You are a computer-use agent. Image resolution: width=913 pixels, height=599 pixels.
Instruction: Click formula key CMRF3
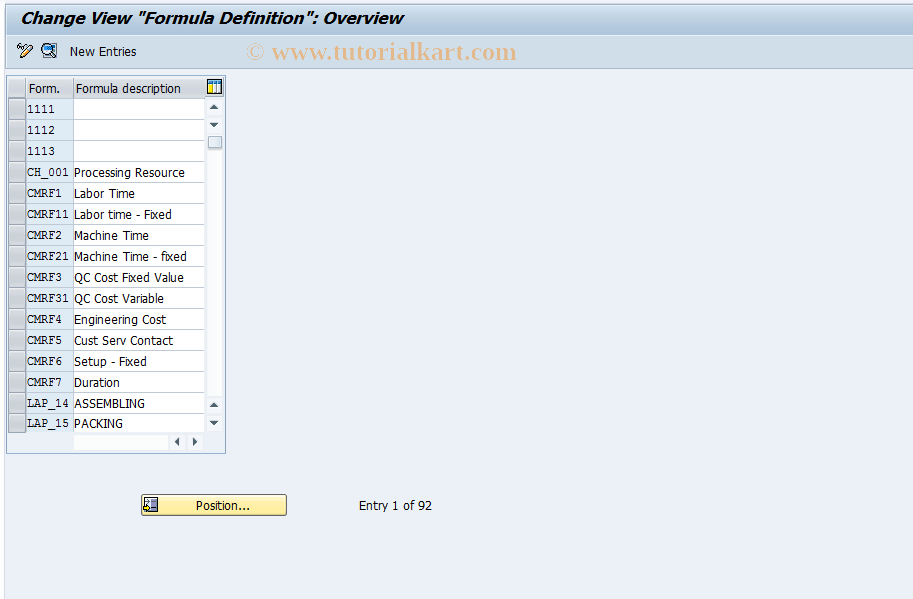click(49, 277)
